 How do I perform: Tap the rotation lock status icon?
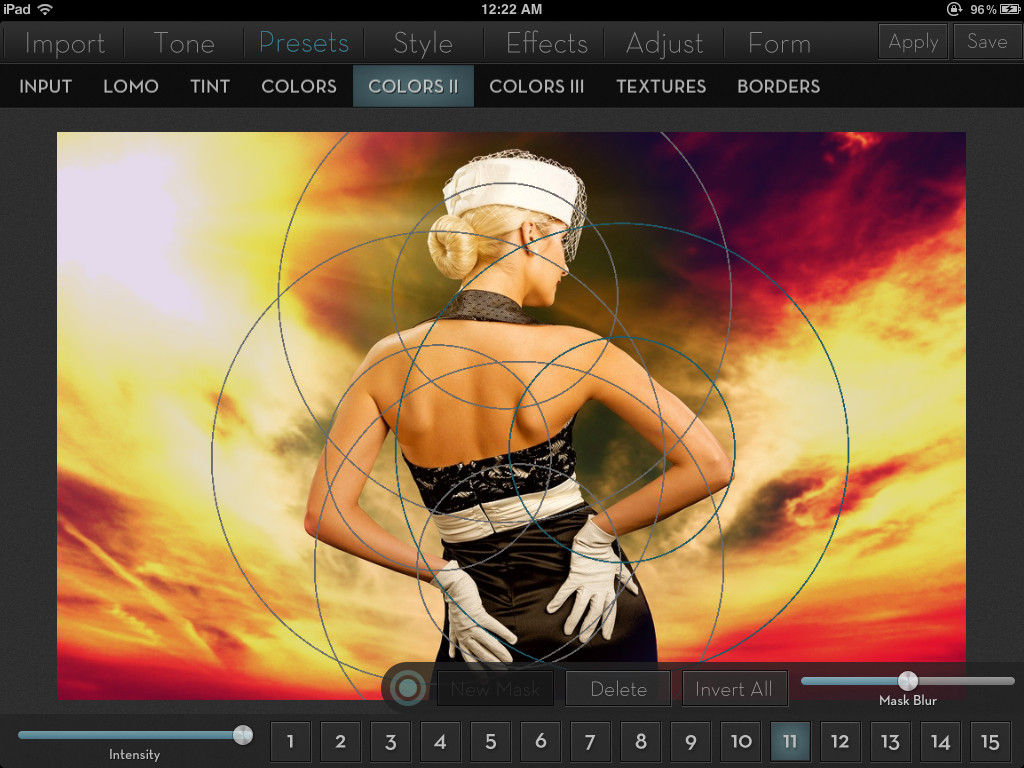click(x=954, y=9)
